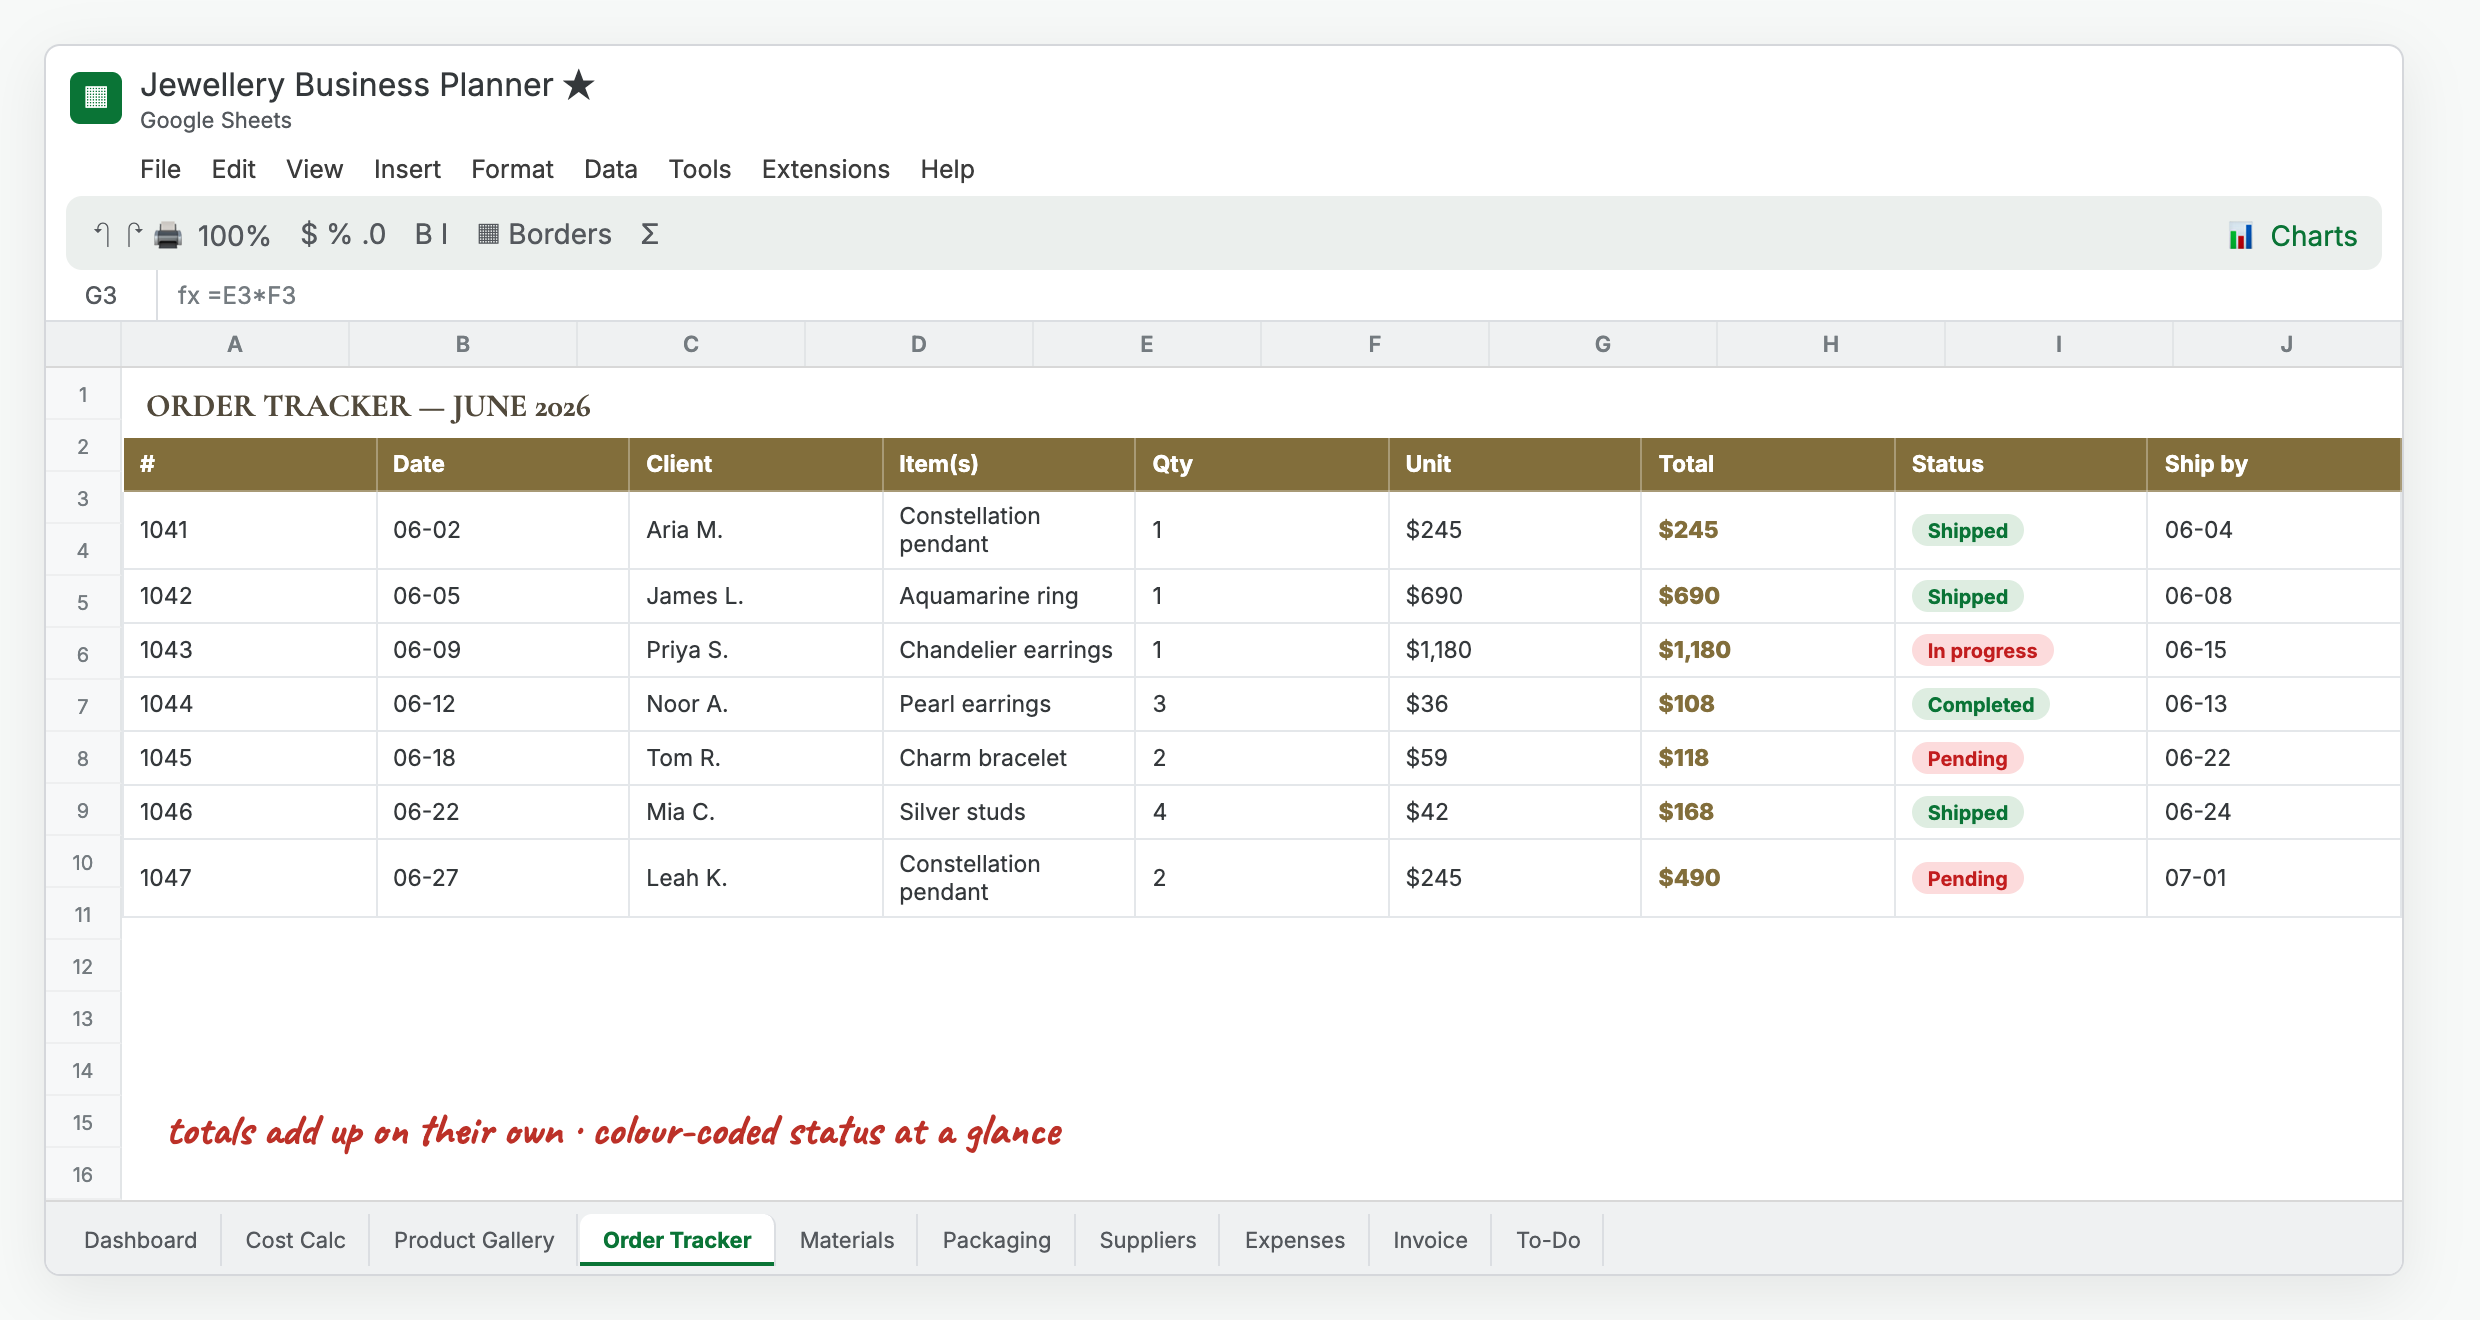Click the printer icon
The width and height of the screenshot is (2480, 1320).
[x=168, y=236]
